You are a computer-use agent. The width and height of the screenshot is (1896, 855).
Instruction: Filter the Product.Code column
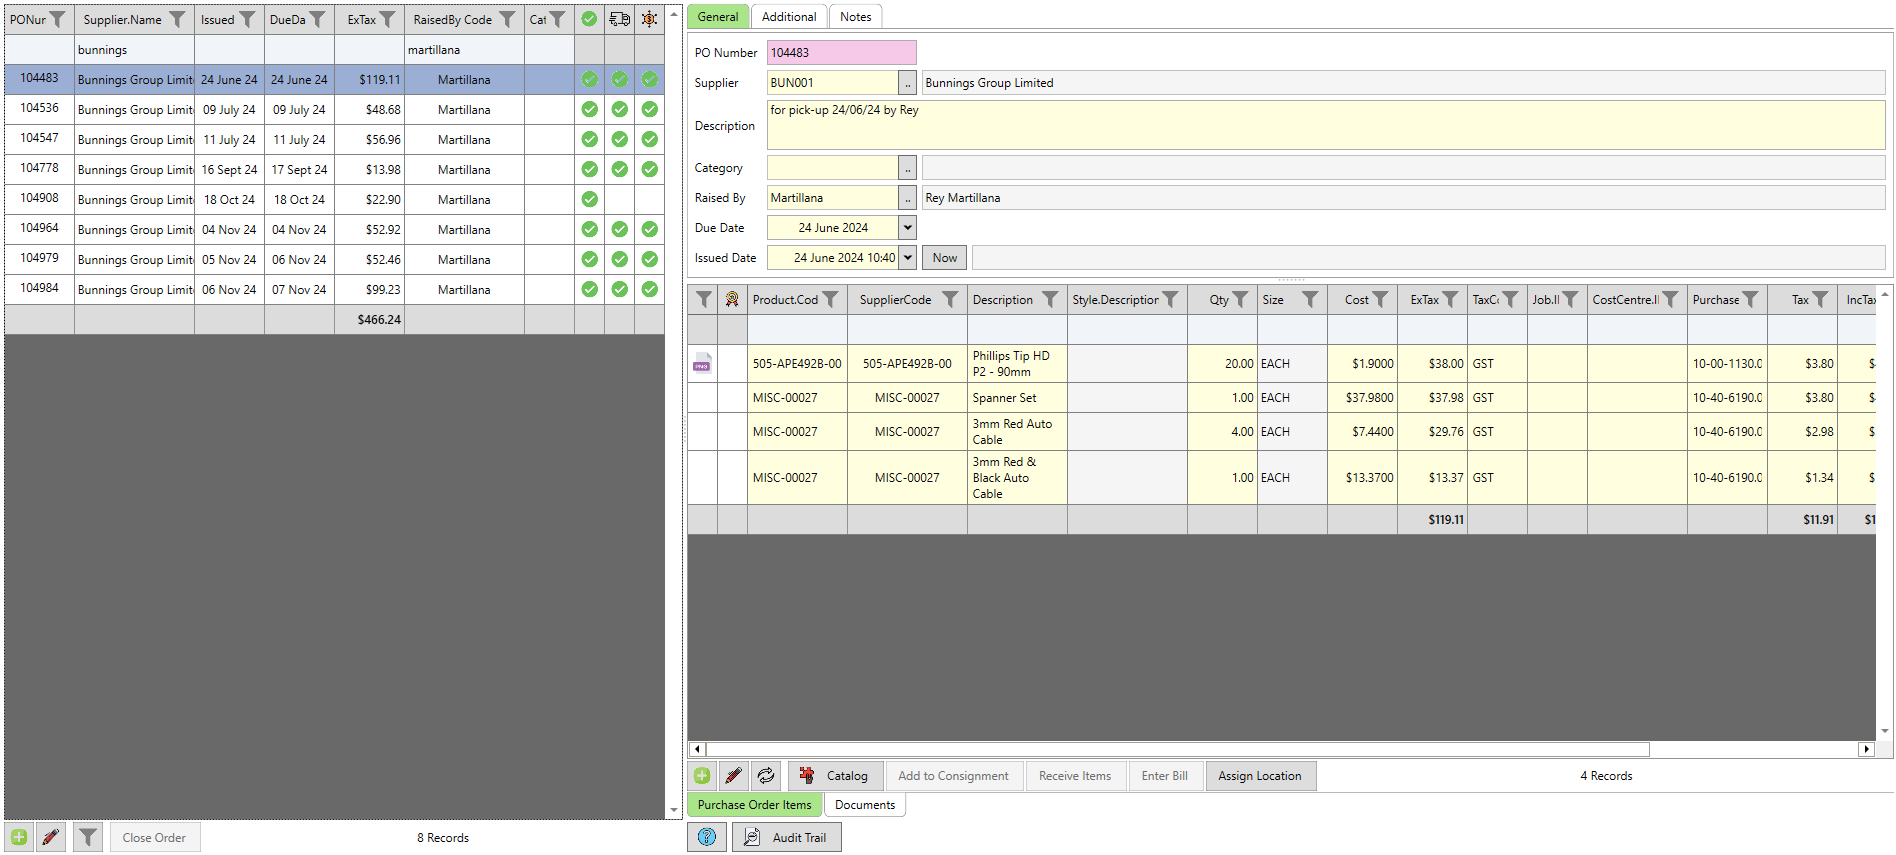point(830,299)
